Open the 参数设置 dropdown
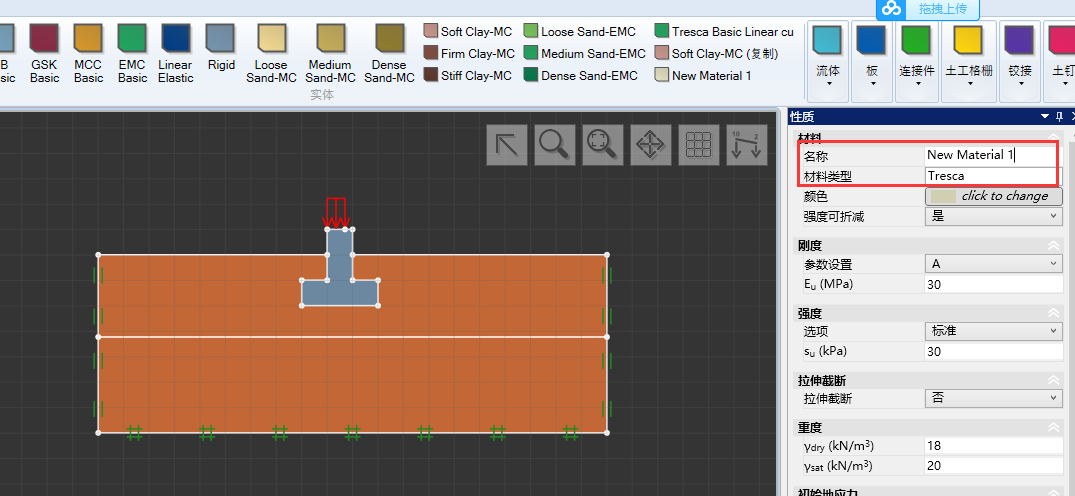The height and width of the screenshot is (496, 1075). pyautogui.click(x=993, y=264)
